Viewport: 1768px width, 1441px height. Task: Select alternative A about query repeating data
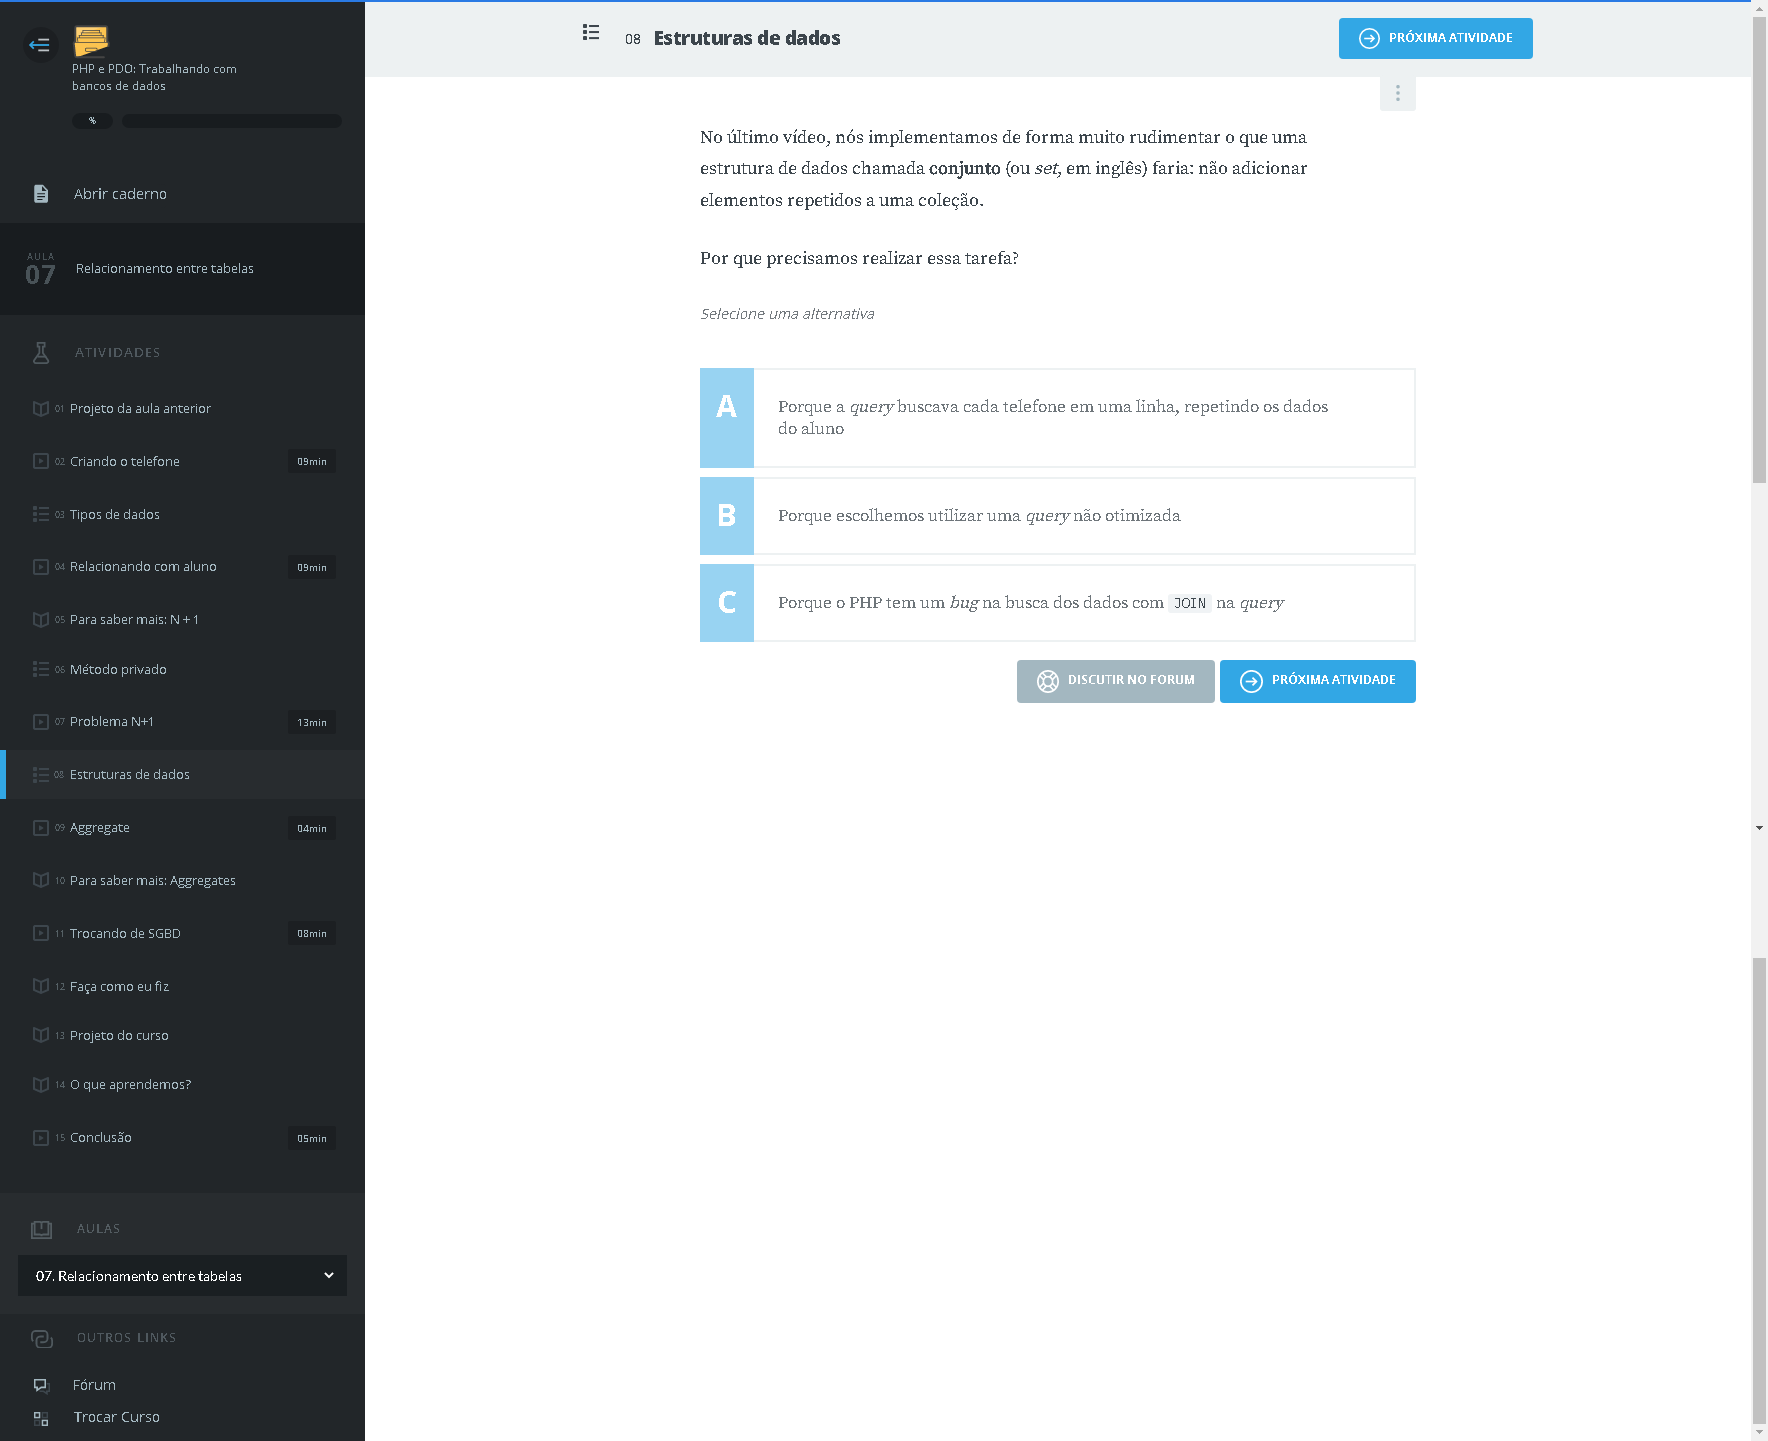1057,418
